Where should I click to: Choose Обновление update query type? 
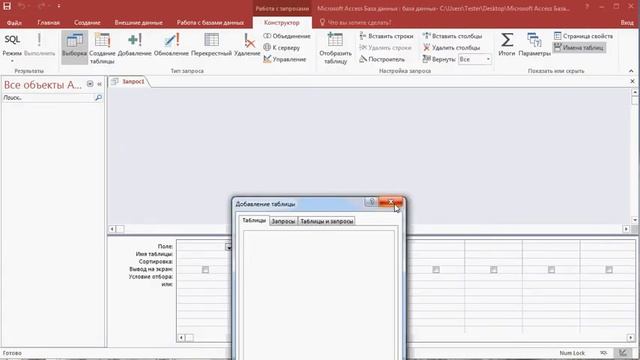tap(171, 45)
